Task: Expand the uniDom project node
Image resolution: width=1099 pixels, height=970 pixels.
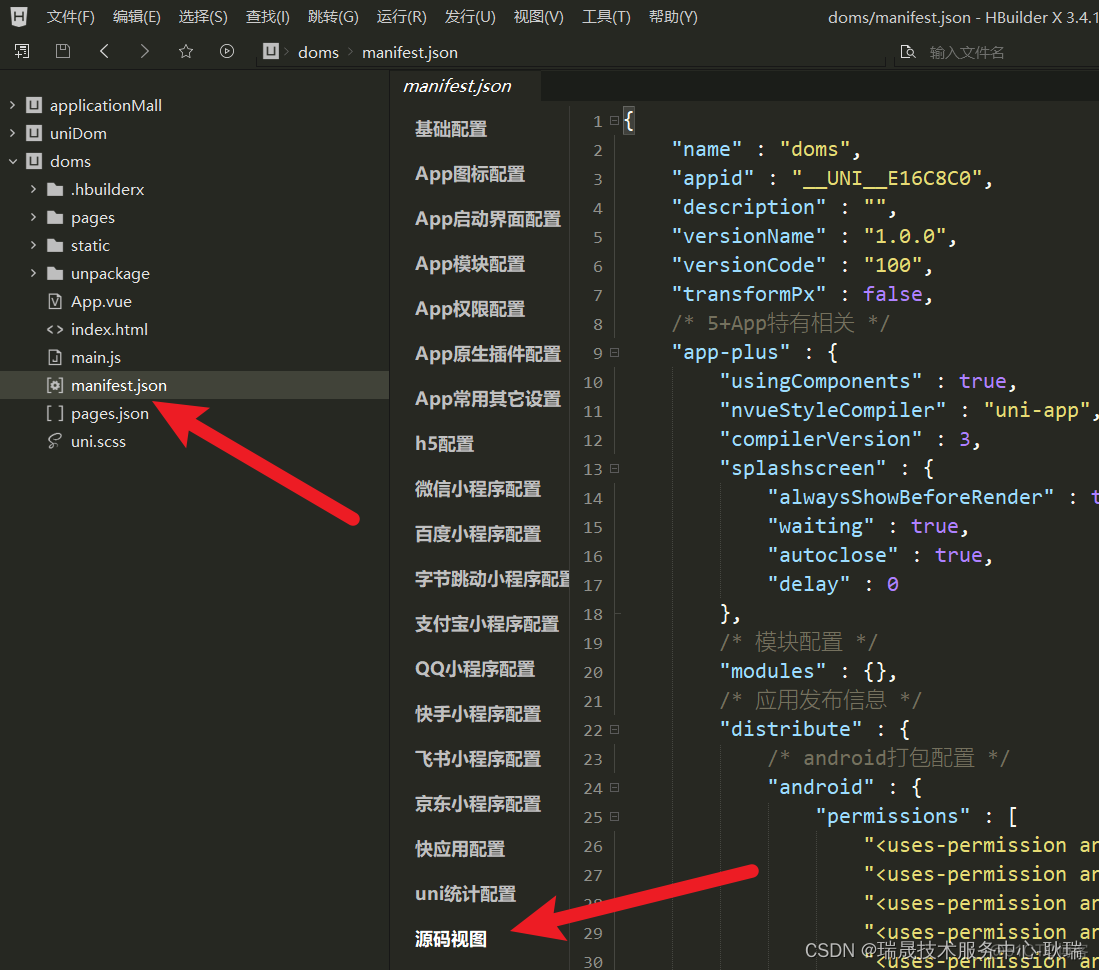Action: pyautogui.click(x=13, y=133)
